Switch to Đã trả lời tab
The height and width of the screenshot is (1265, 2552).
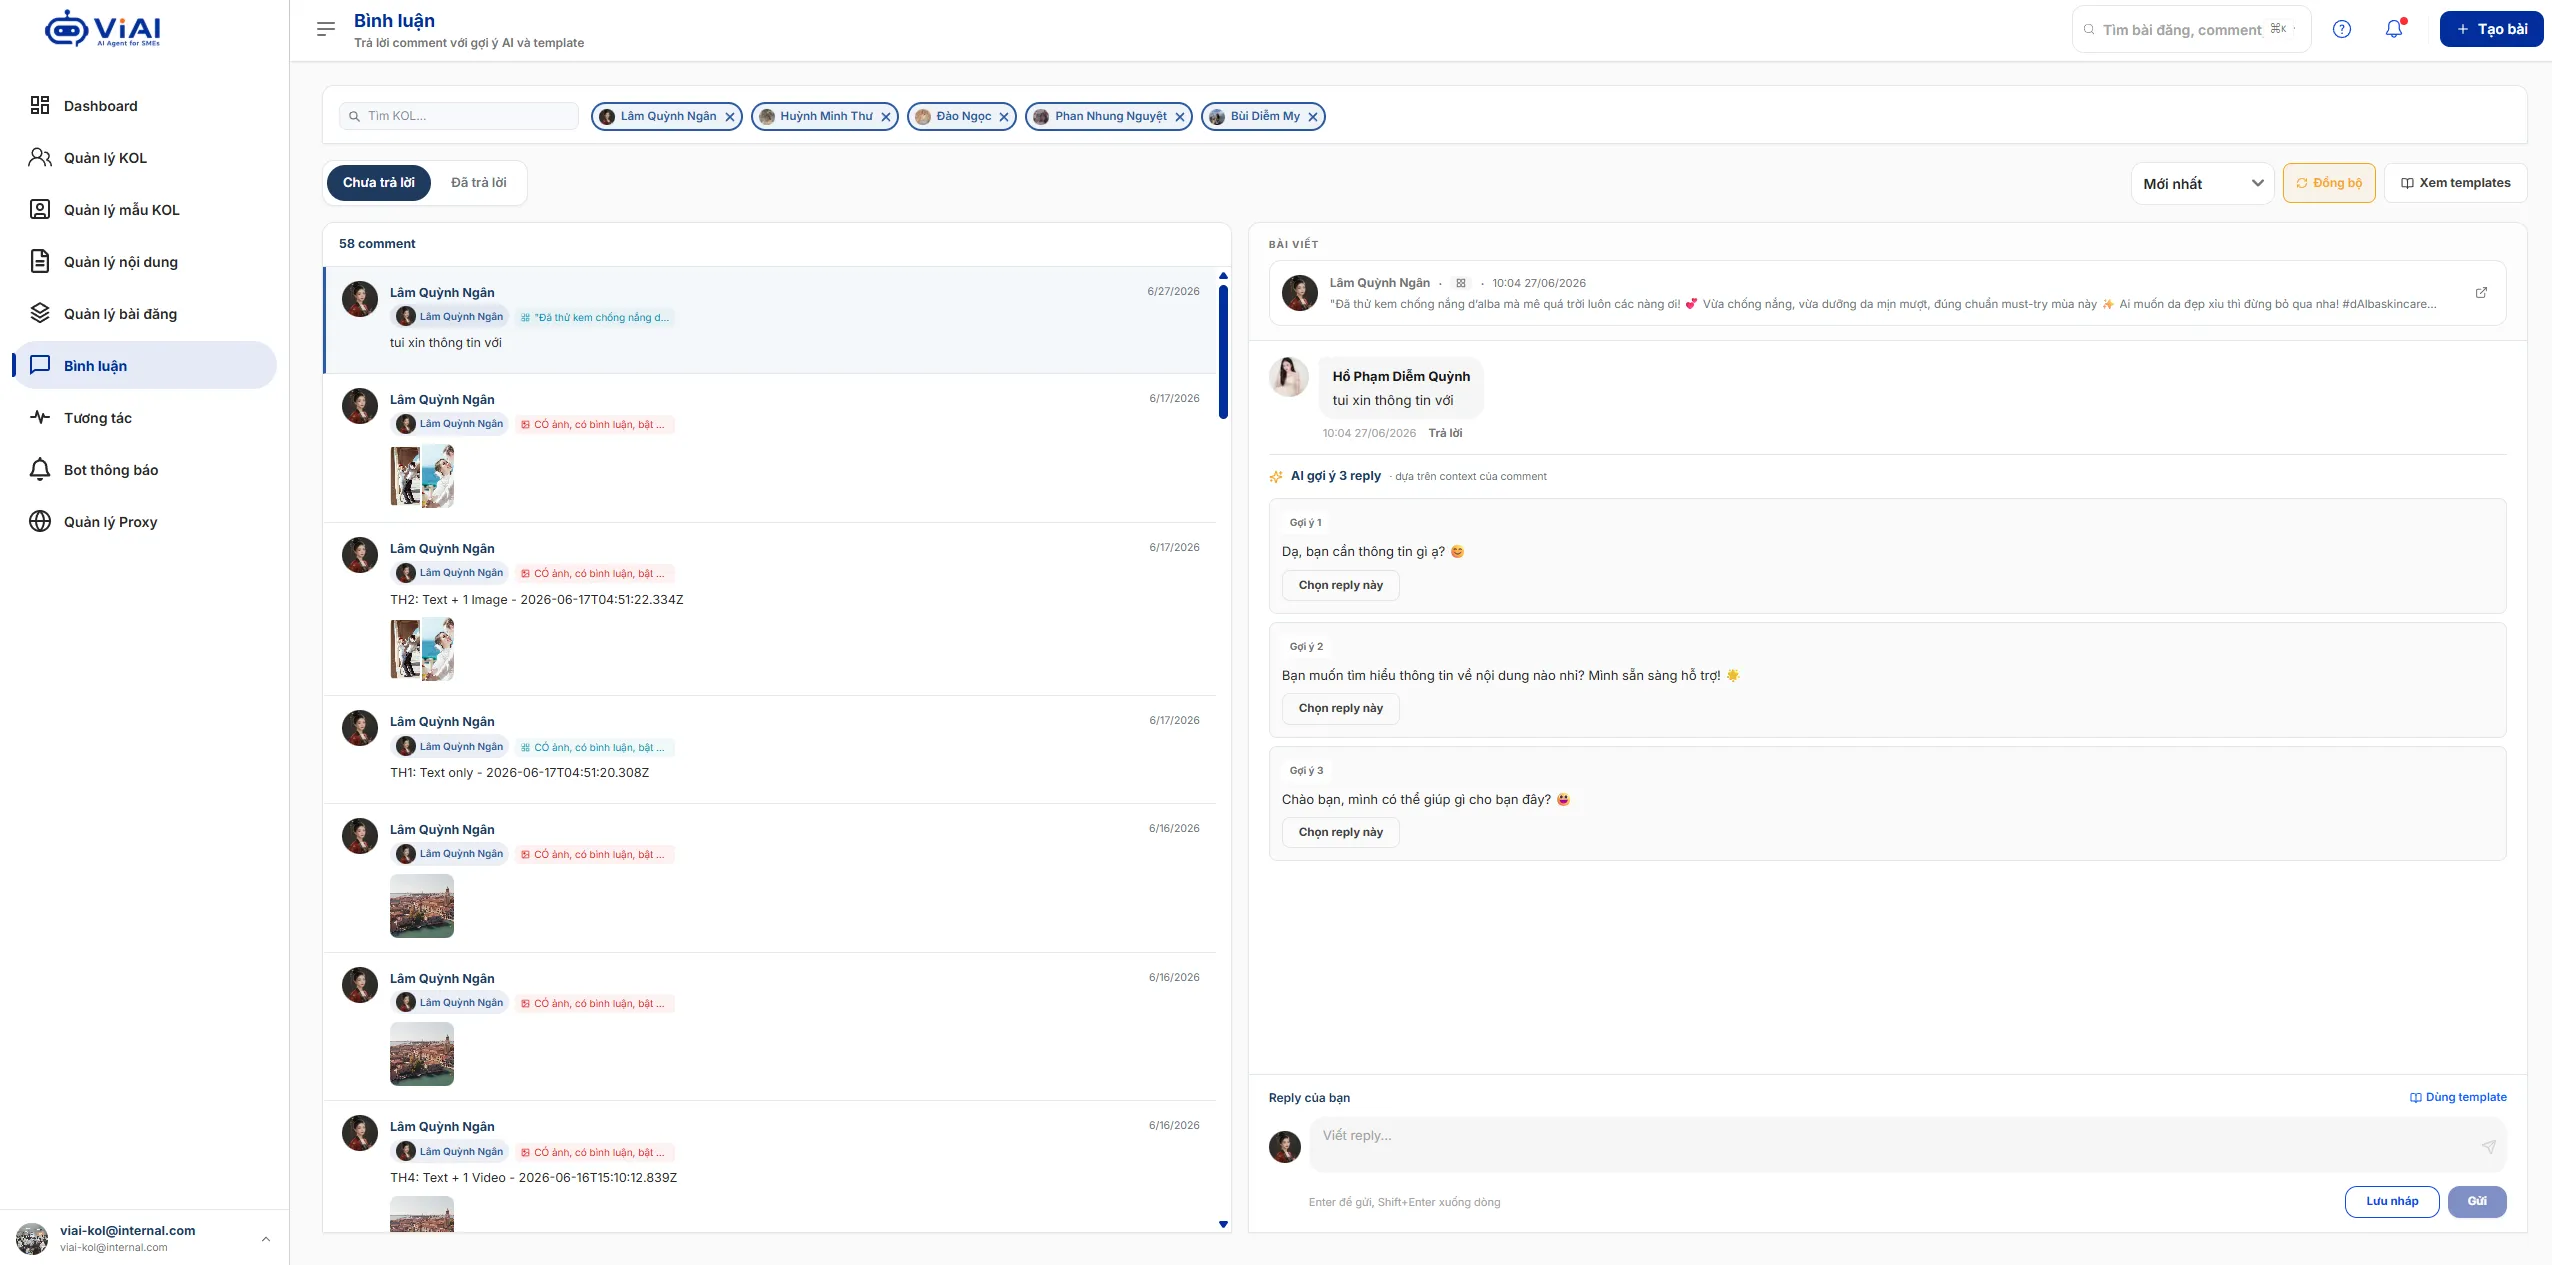coord(478,183)
